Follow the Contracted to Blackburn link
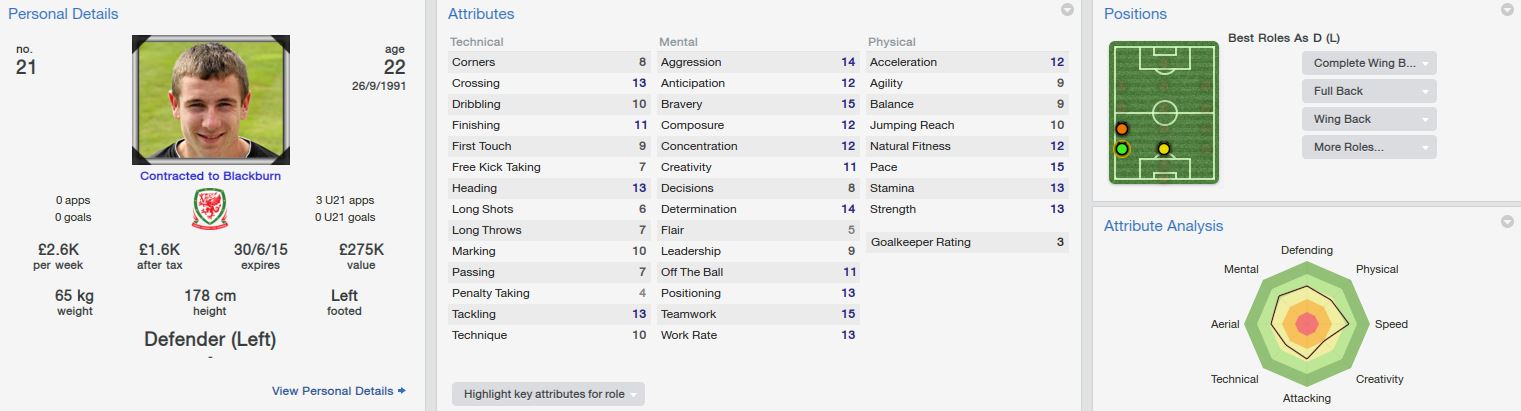The width and height of the screenshot is (1521, 411). click(210, 176)
